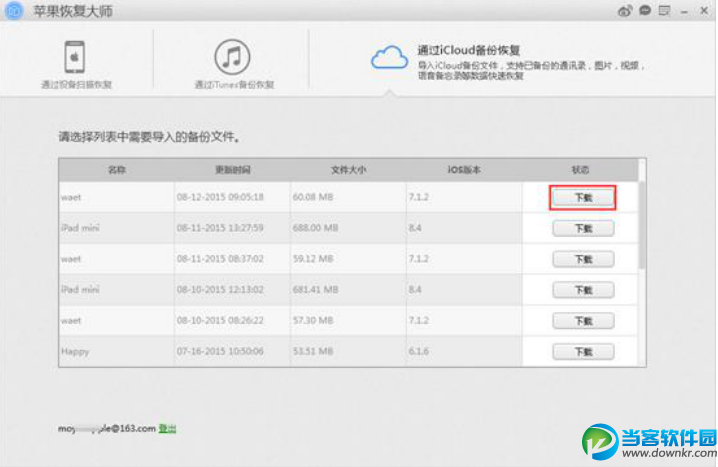This screenshot has width=718, height=467.
Task: Download the waet backup from 08-12-2015
Action: [583, 198]
